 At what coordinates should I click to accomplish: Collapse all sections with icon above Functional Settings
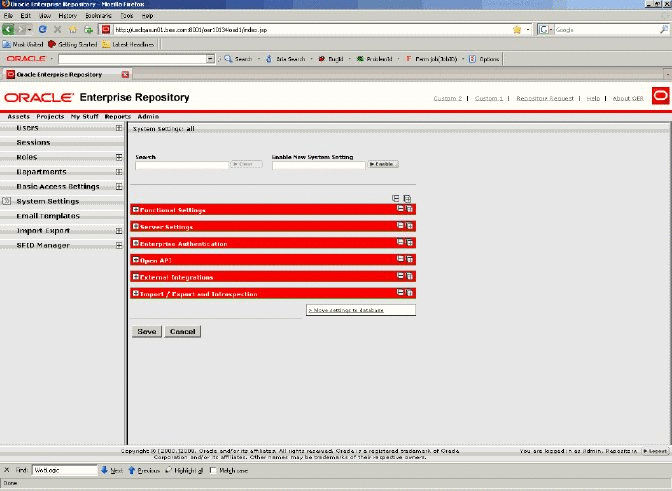click(x=396, y=198)
